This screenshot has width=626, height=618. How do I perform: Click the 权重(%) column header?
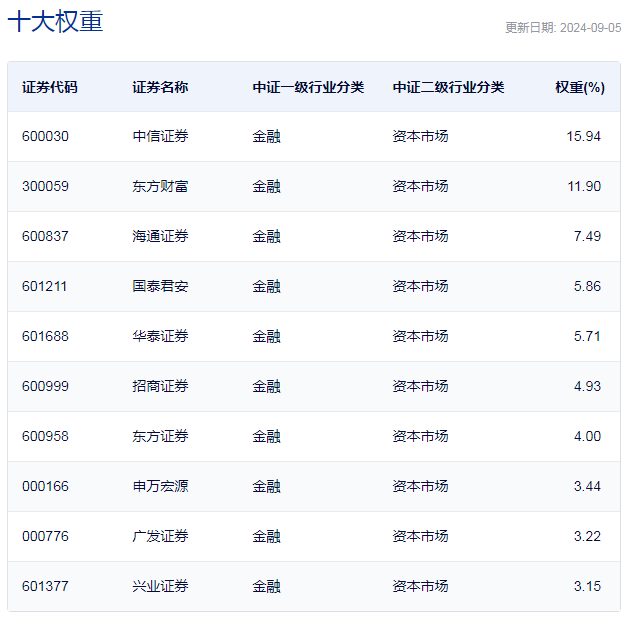point(580,87)
